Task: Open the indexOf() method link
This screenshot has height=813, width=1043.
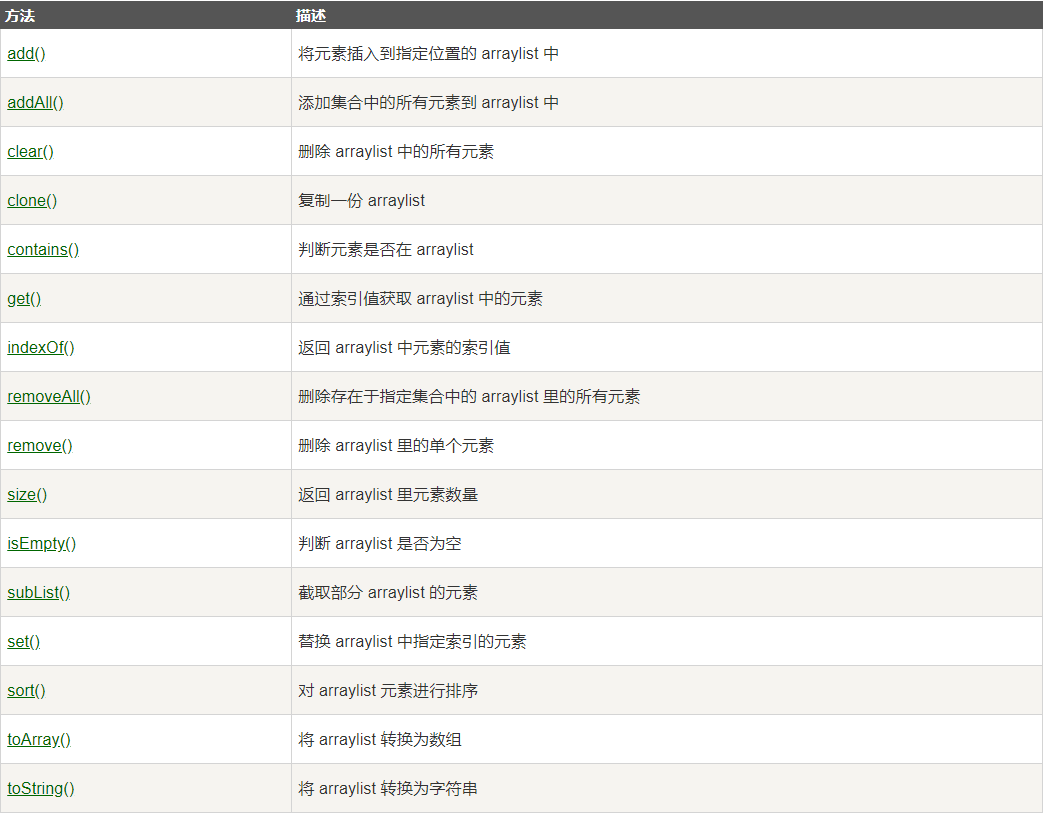Action: click(41, 347)
